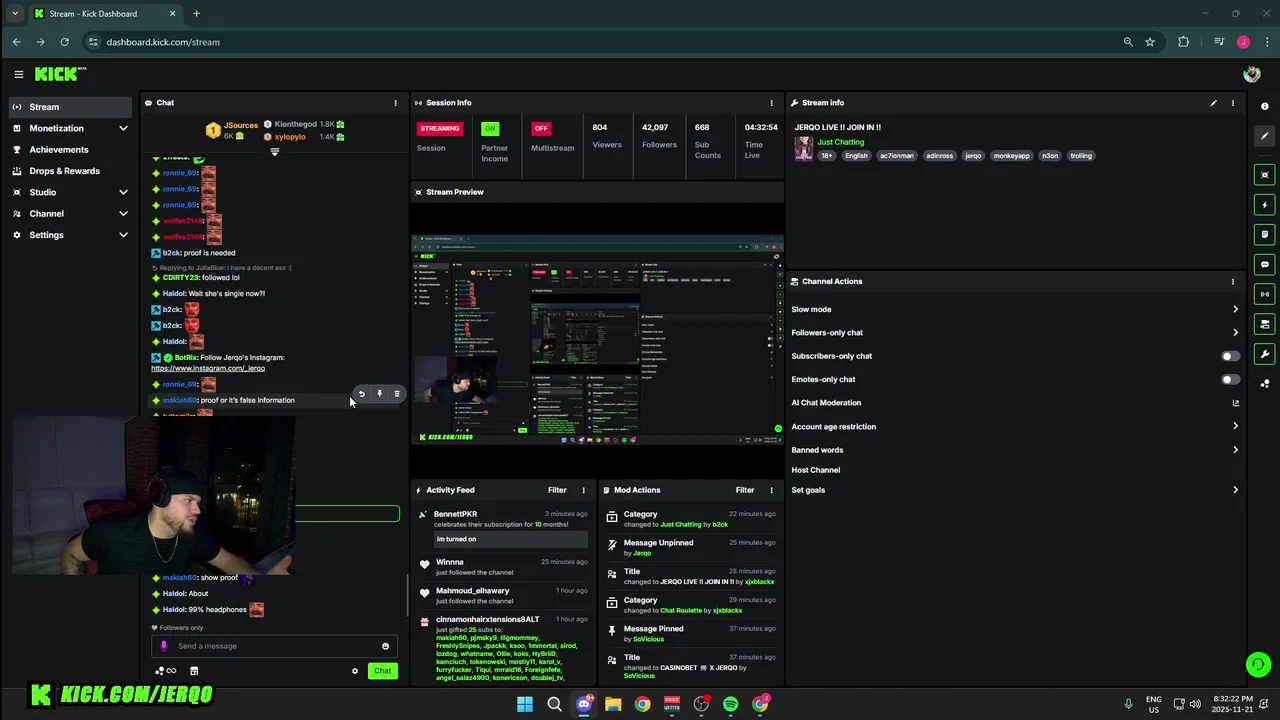Click the ac7ionman stream tag
Viewport: 1280px width, 720px height.
(x=897, y=156)
